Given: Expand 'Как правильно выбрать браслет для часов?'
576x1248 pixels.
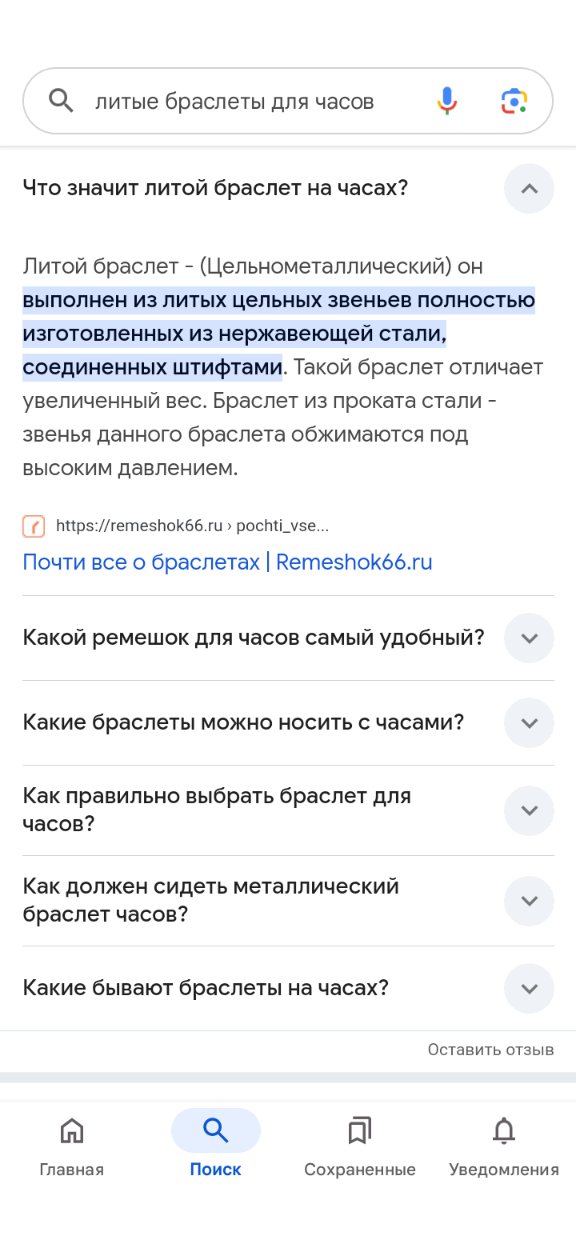Looking at the screenshot, I should click(x=529, y=810).
